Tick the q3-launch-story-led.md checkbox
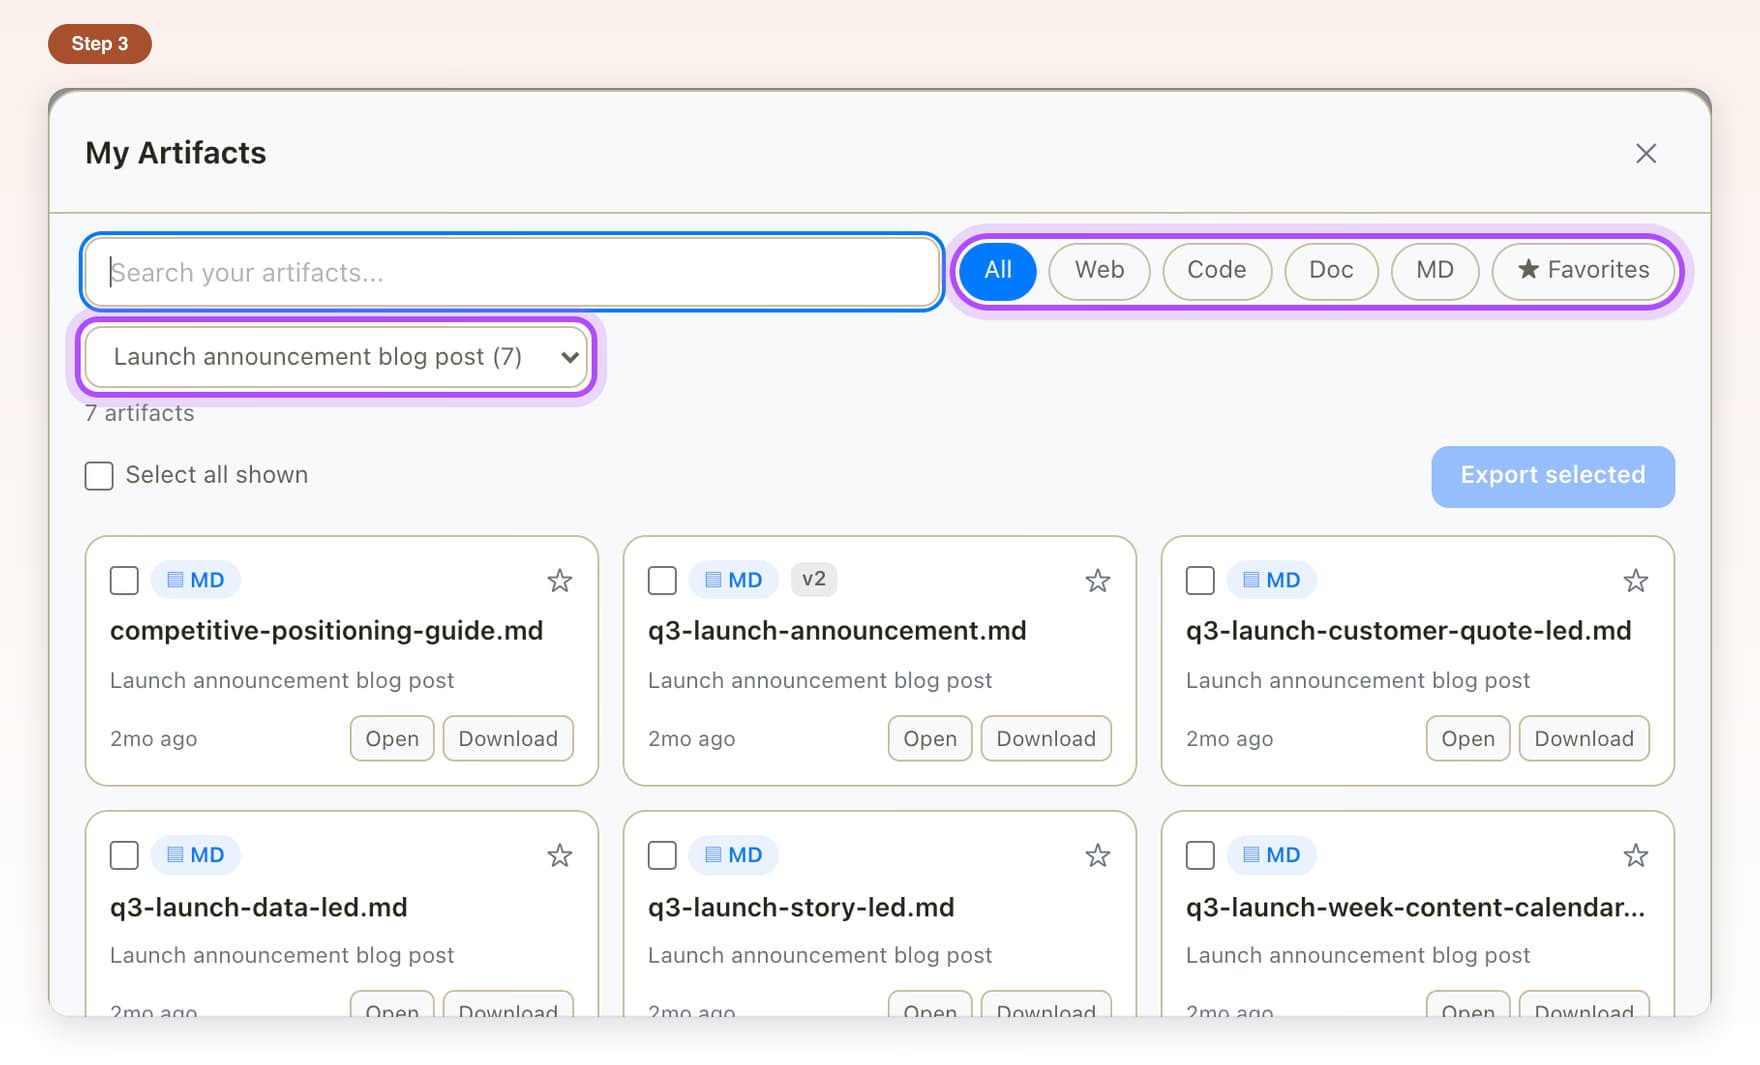This screenshot has width=1760, height=1065. pyautogui.click(x=662, y=855)
